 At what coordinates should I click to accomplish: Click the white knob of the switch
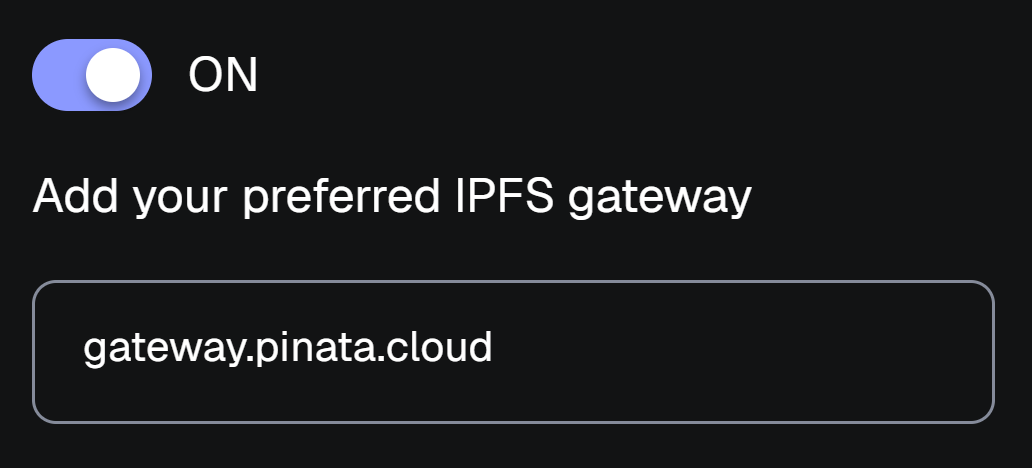112,75
